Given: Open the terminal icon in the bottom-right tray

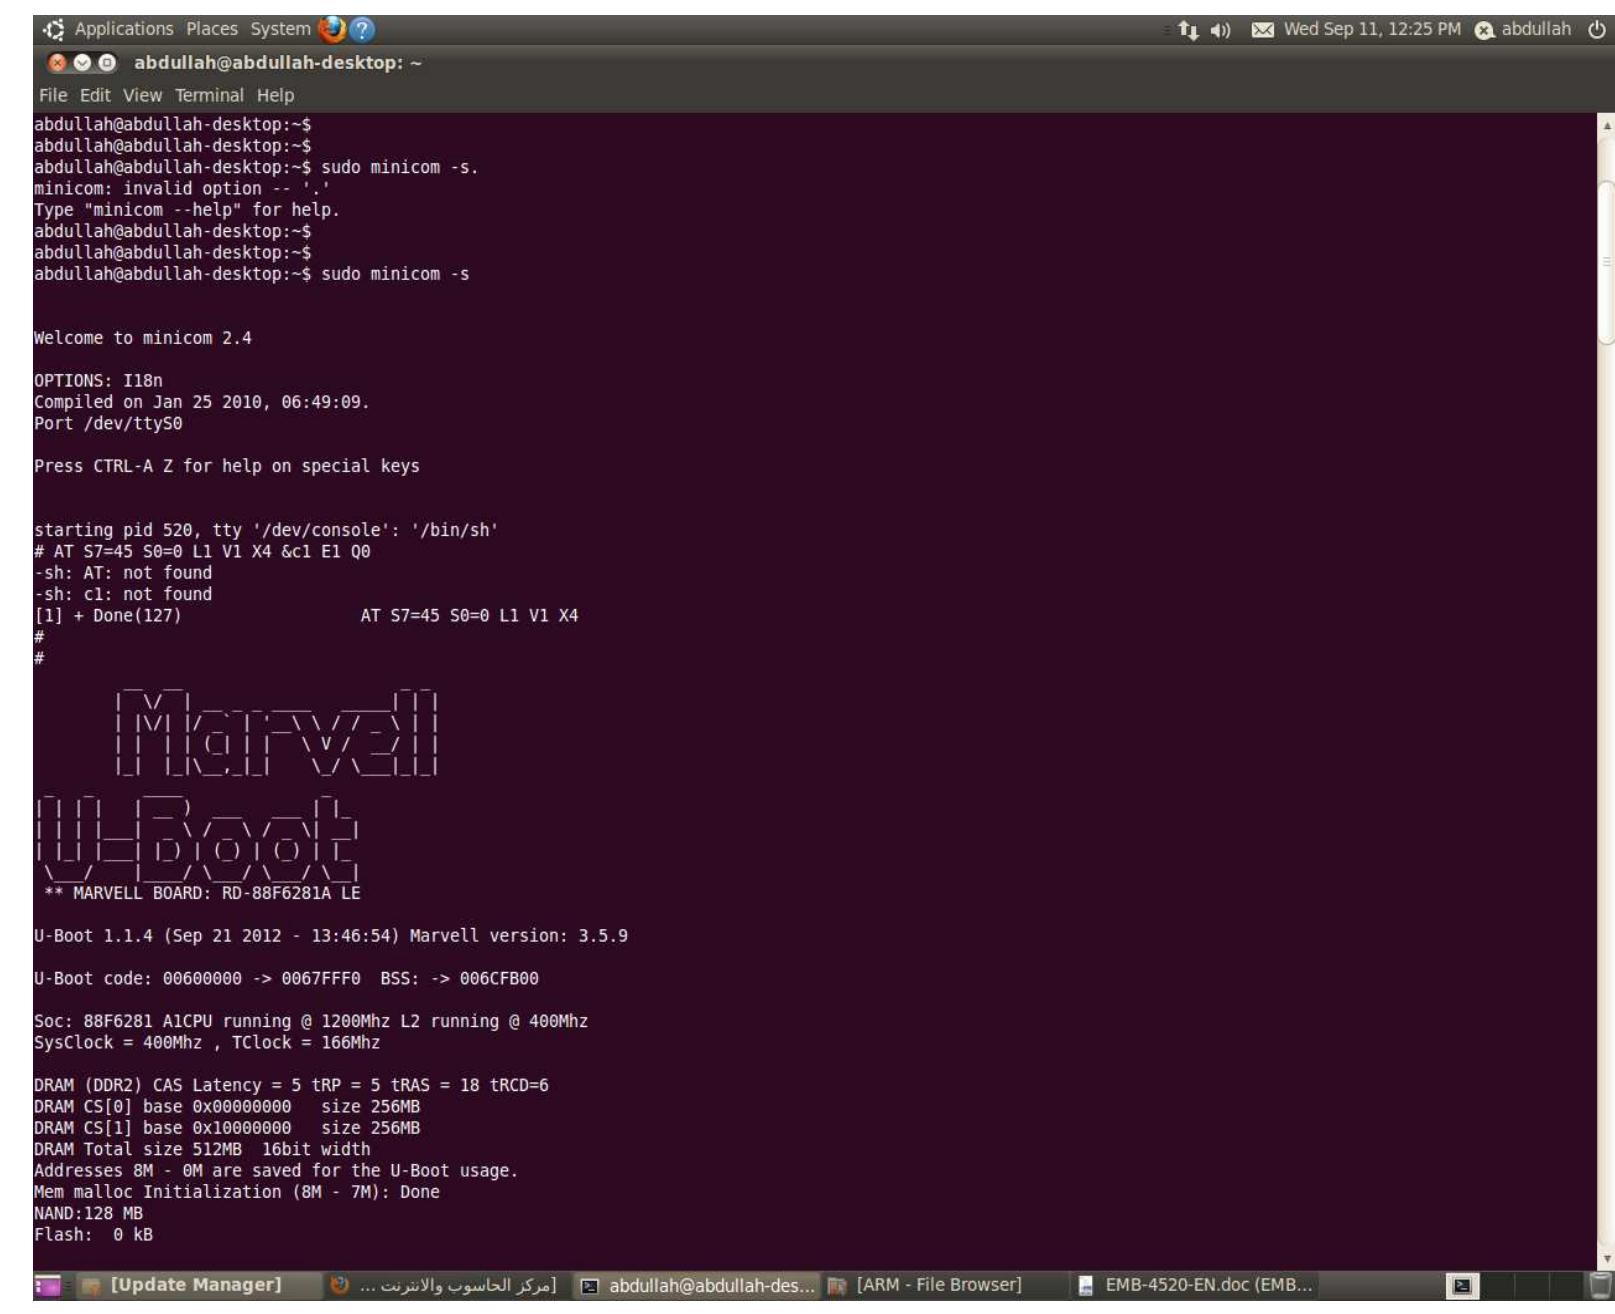Looking at the screenshot, I should click(x=1462, y=1285).
